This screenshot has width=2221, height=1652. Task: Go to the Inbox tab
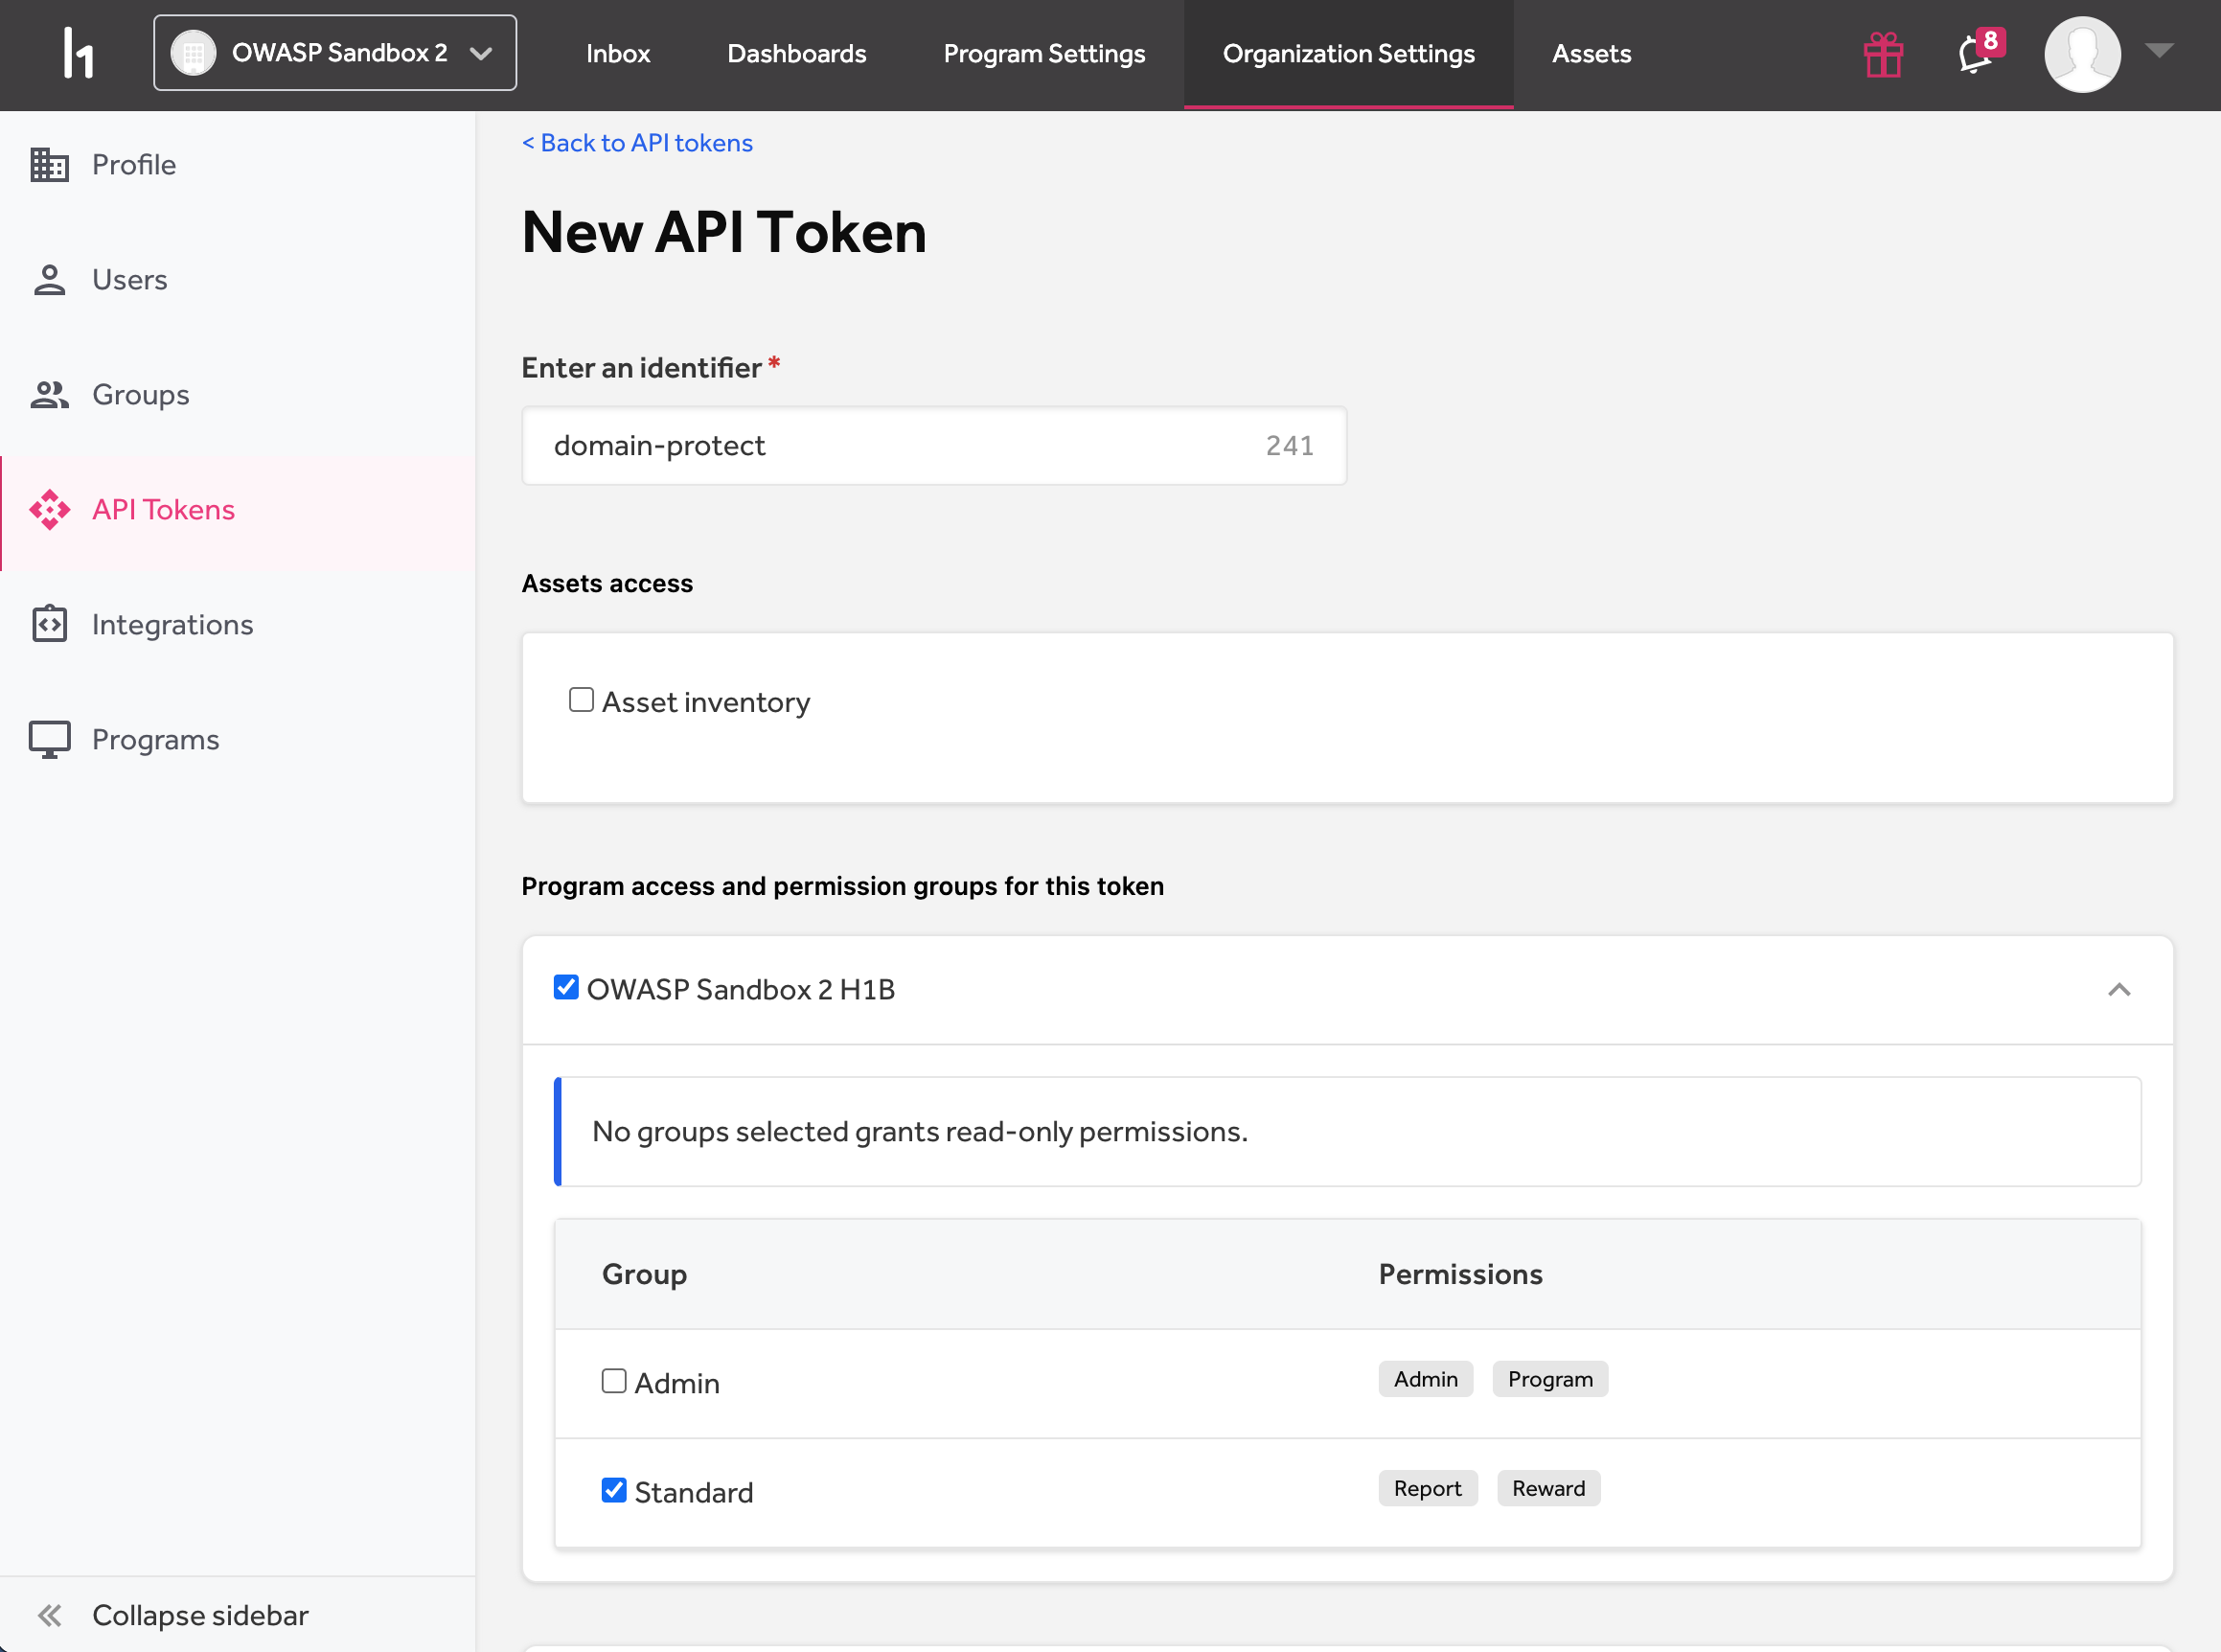[618, 54]
